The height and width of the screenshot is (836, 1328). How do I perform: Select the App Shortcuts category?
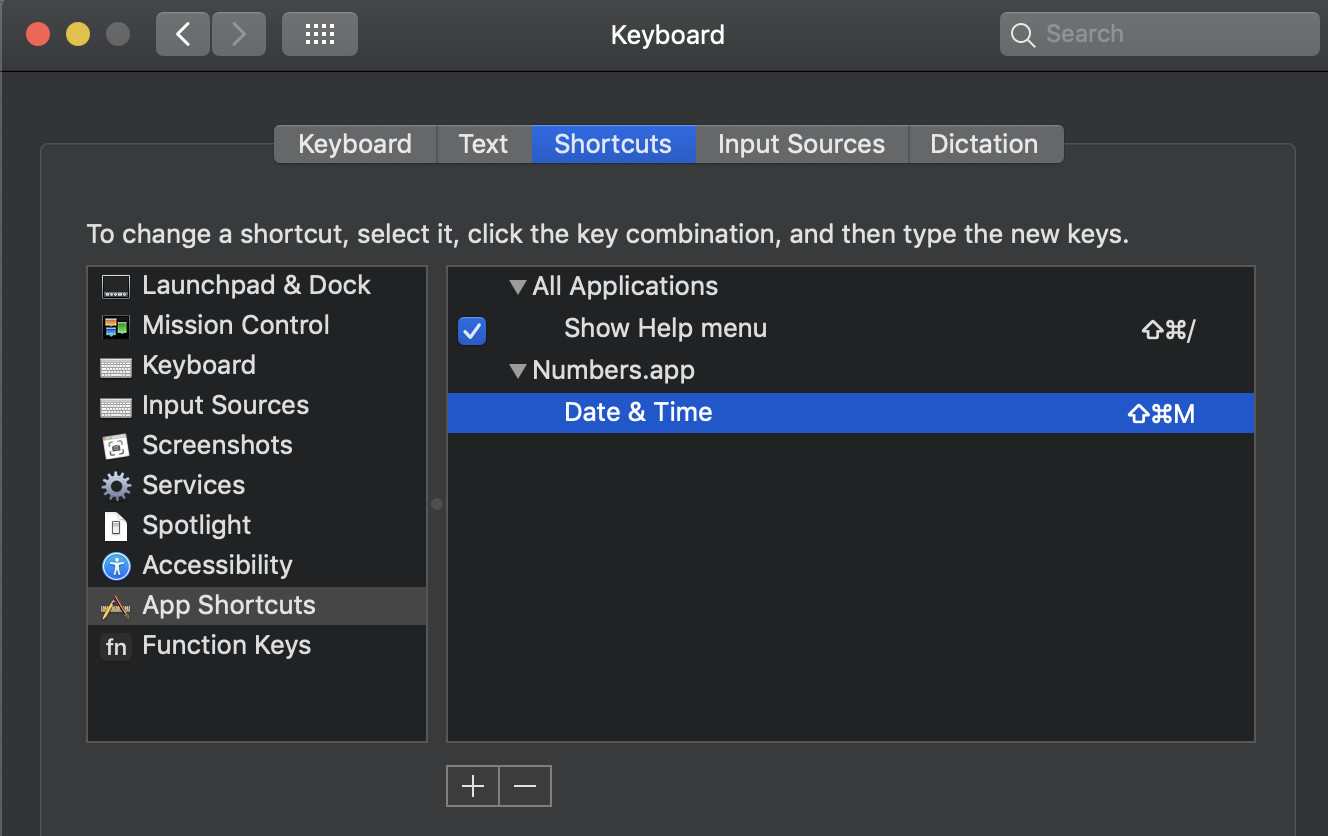pos(228,605)
